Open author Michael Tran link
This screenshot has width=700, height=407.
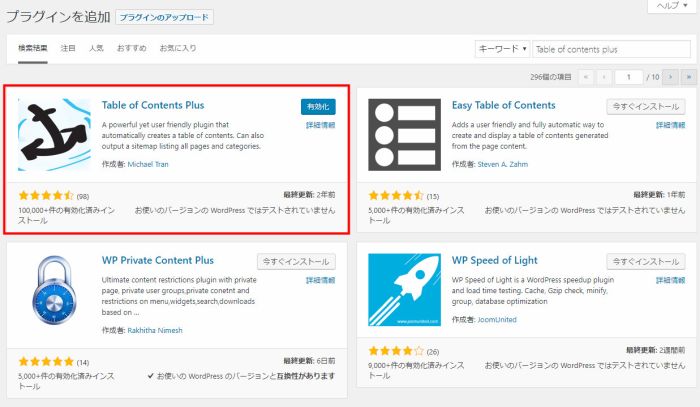click(x=148, y=164)
